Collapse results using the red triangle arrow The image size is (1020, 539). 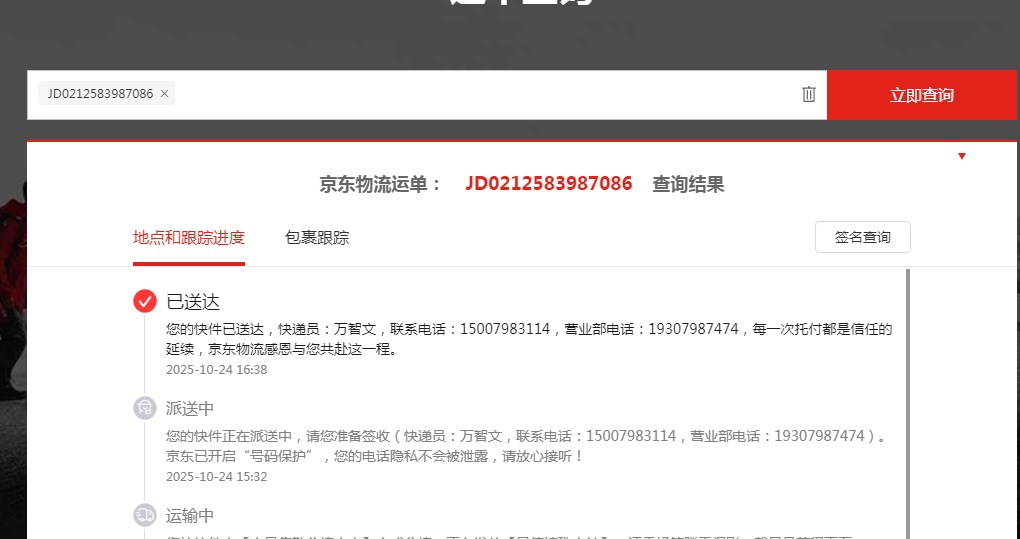961,156
